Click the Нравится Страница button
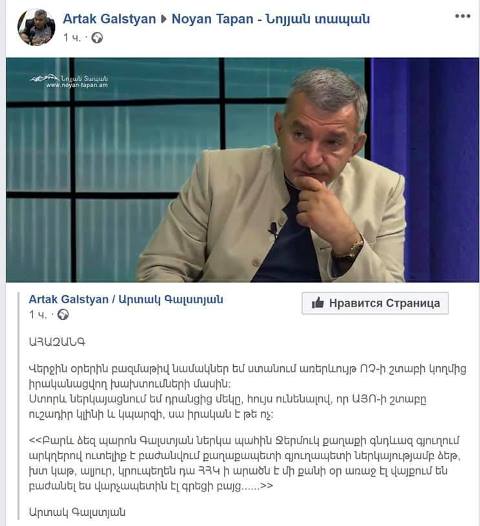The height and width of the screenshot is (526, 480). tap(375, 303)
